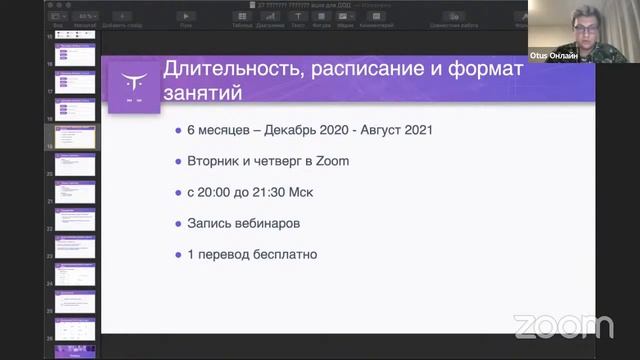This screenshot has height=360, width=640.
Task: Select slide 26 thumbnail in the navigator
Action: 75,329
